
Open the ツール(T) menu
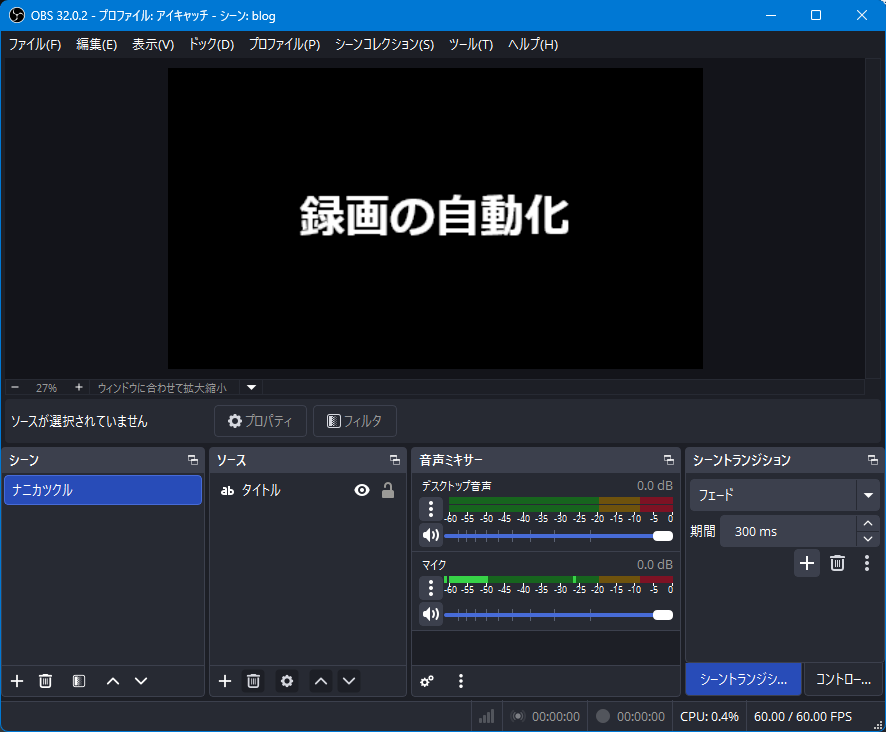click(x=470, y=44)
